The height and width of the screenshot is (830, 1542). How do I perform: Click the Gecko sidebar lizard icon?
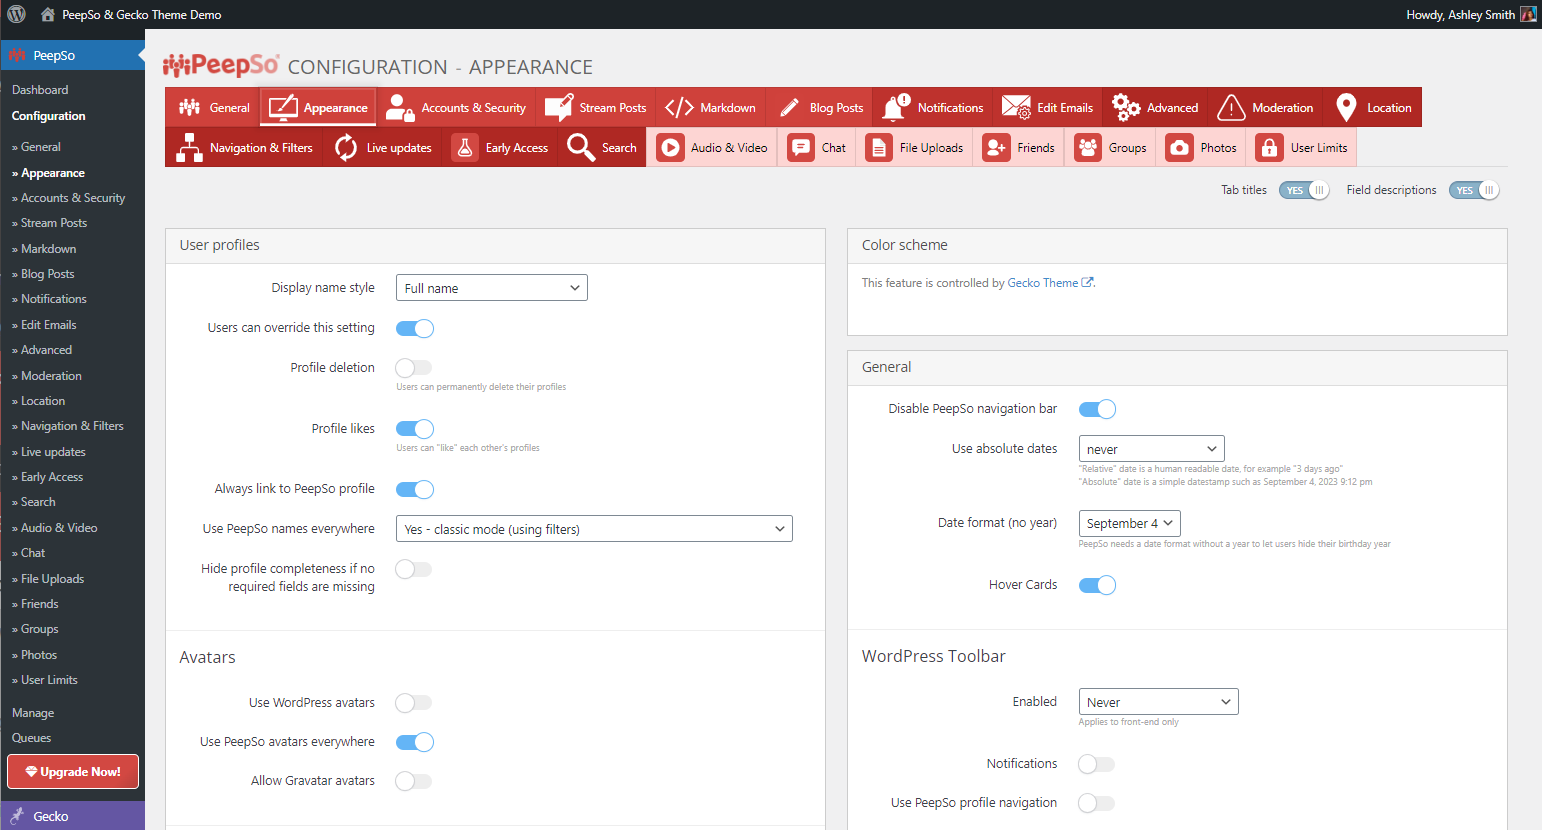point(17,816)
